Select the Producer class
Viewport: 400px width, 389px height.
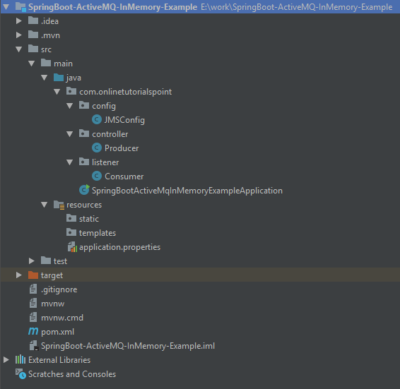[121, 148]
